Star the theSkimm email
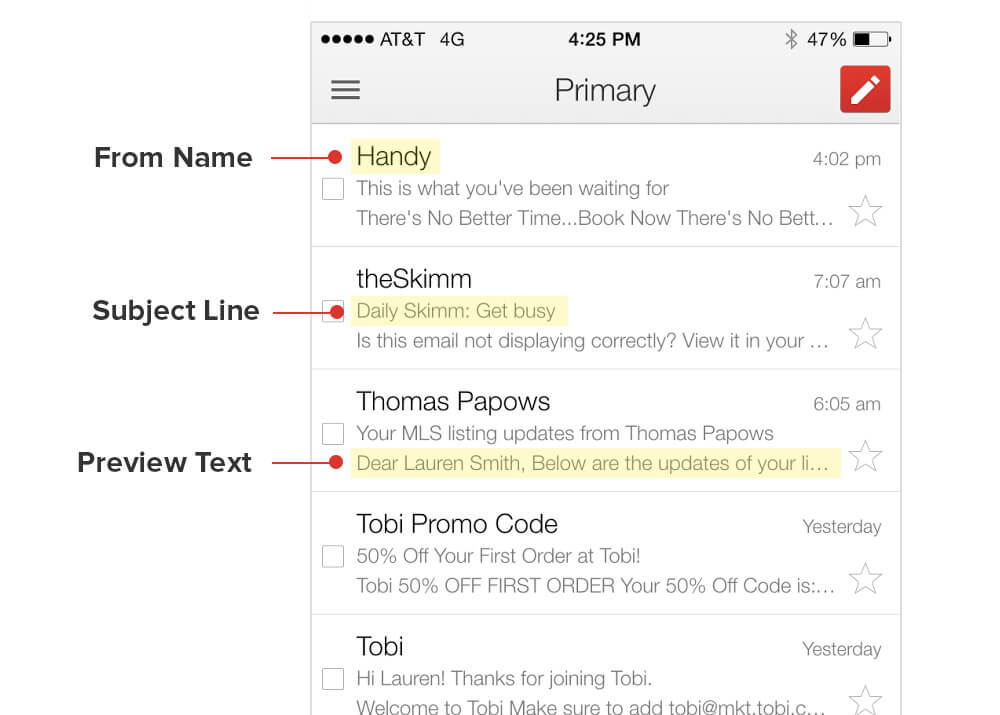 point(865,334)
